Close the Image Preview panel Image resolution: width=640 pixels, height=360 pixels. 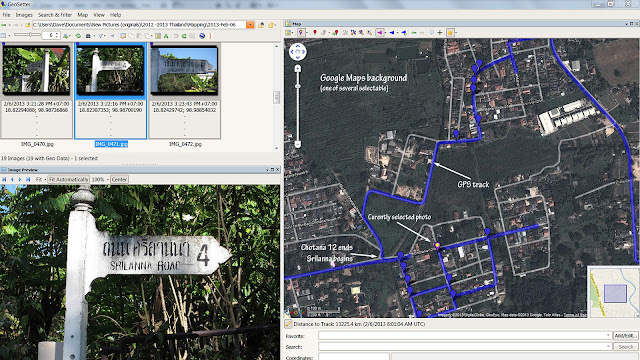click(278, 169)
